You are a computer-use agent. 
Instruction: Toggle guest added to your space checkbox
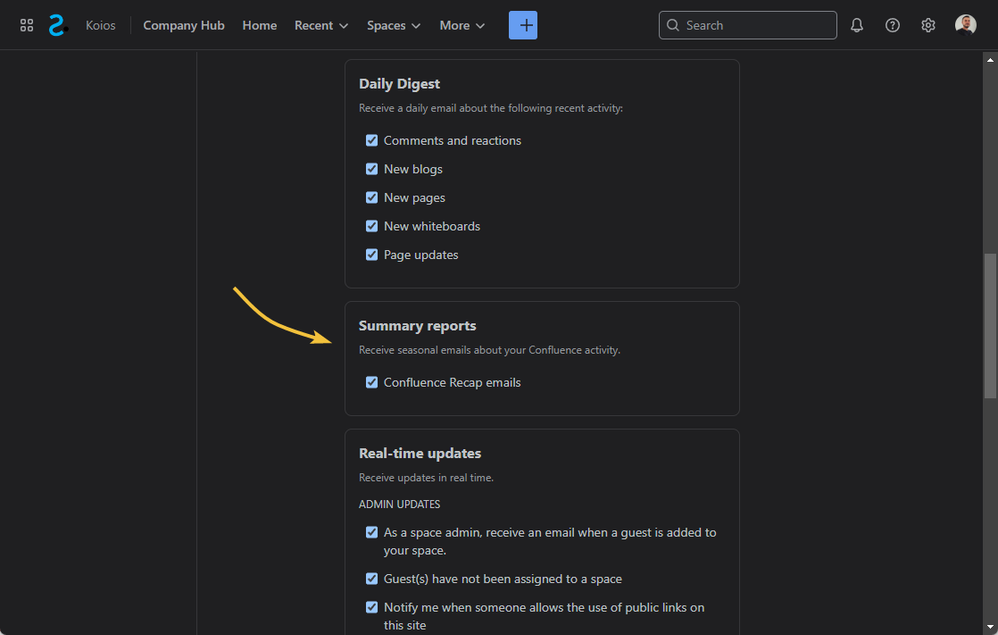tap(372, 533)
